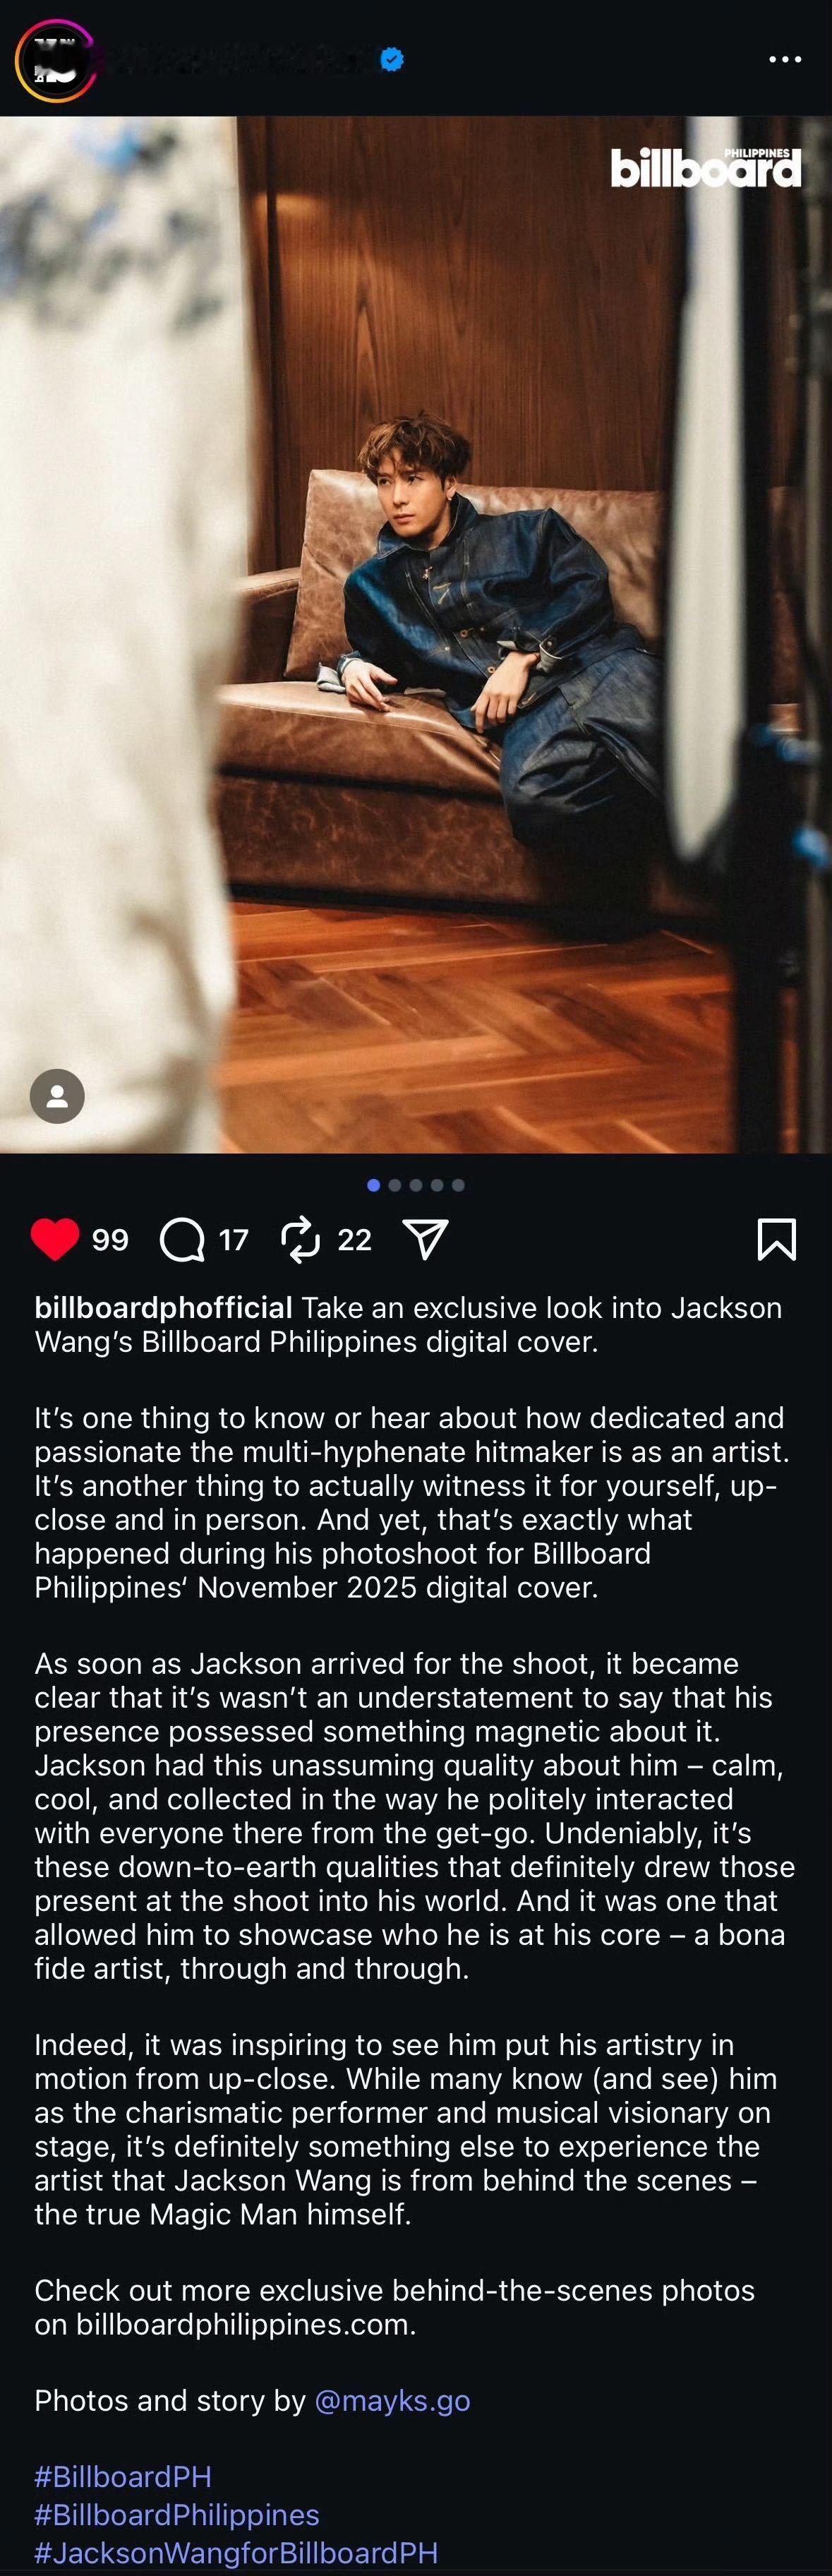Screen dimensions: 832x2576
Task: Tap the Jackson Wang cover photo
Action: pyautogui.click(x=416, y=634)
